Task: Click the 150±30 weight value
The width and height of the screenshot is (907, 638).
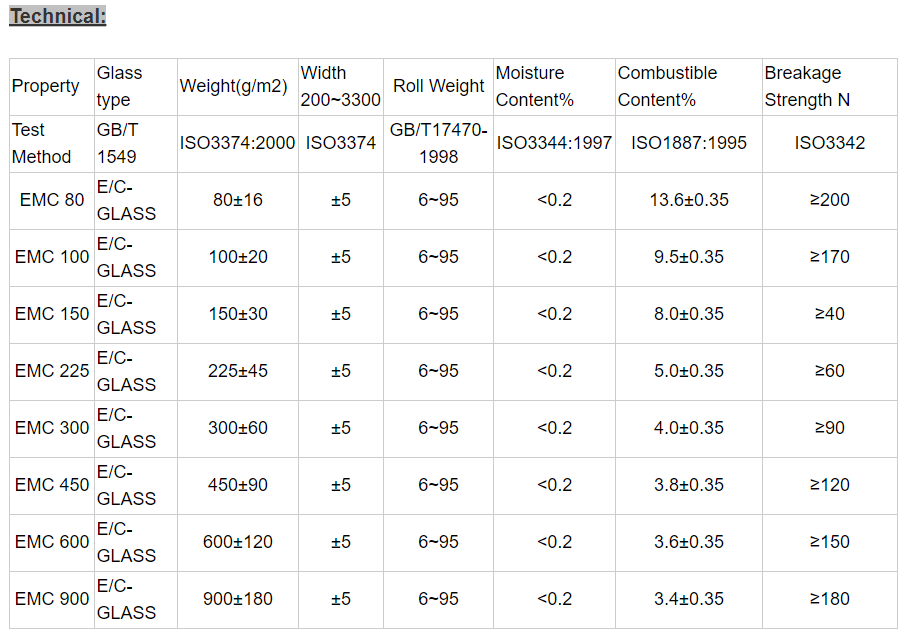Action: click(x=238, y=314)
